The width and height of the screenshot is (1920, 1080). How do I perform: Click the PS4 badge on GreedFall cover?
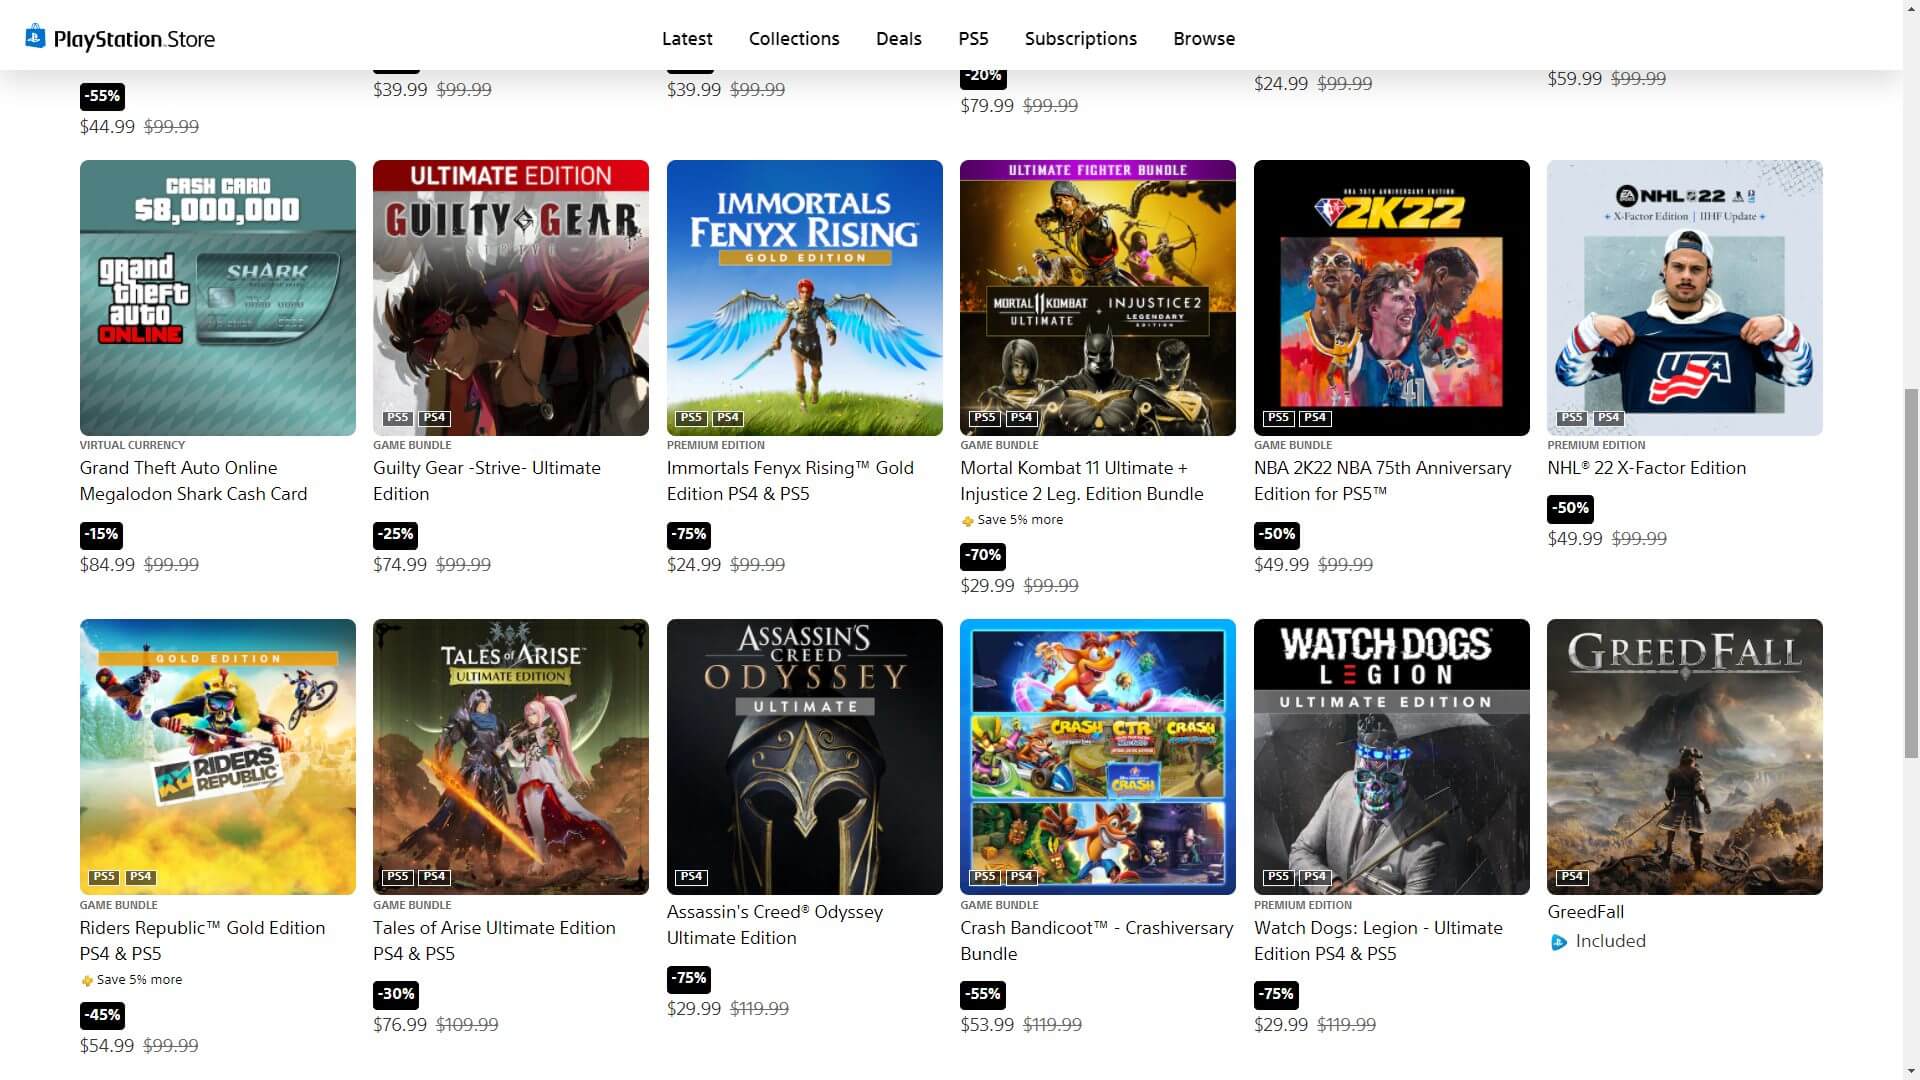click(1571, 877)
